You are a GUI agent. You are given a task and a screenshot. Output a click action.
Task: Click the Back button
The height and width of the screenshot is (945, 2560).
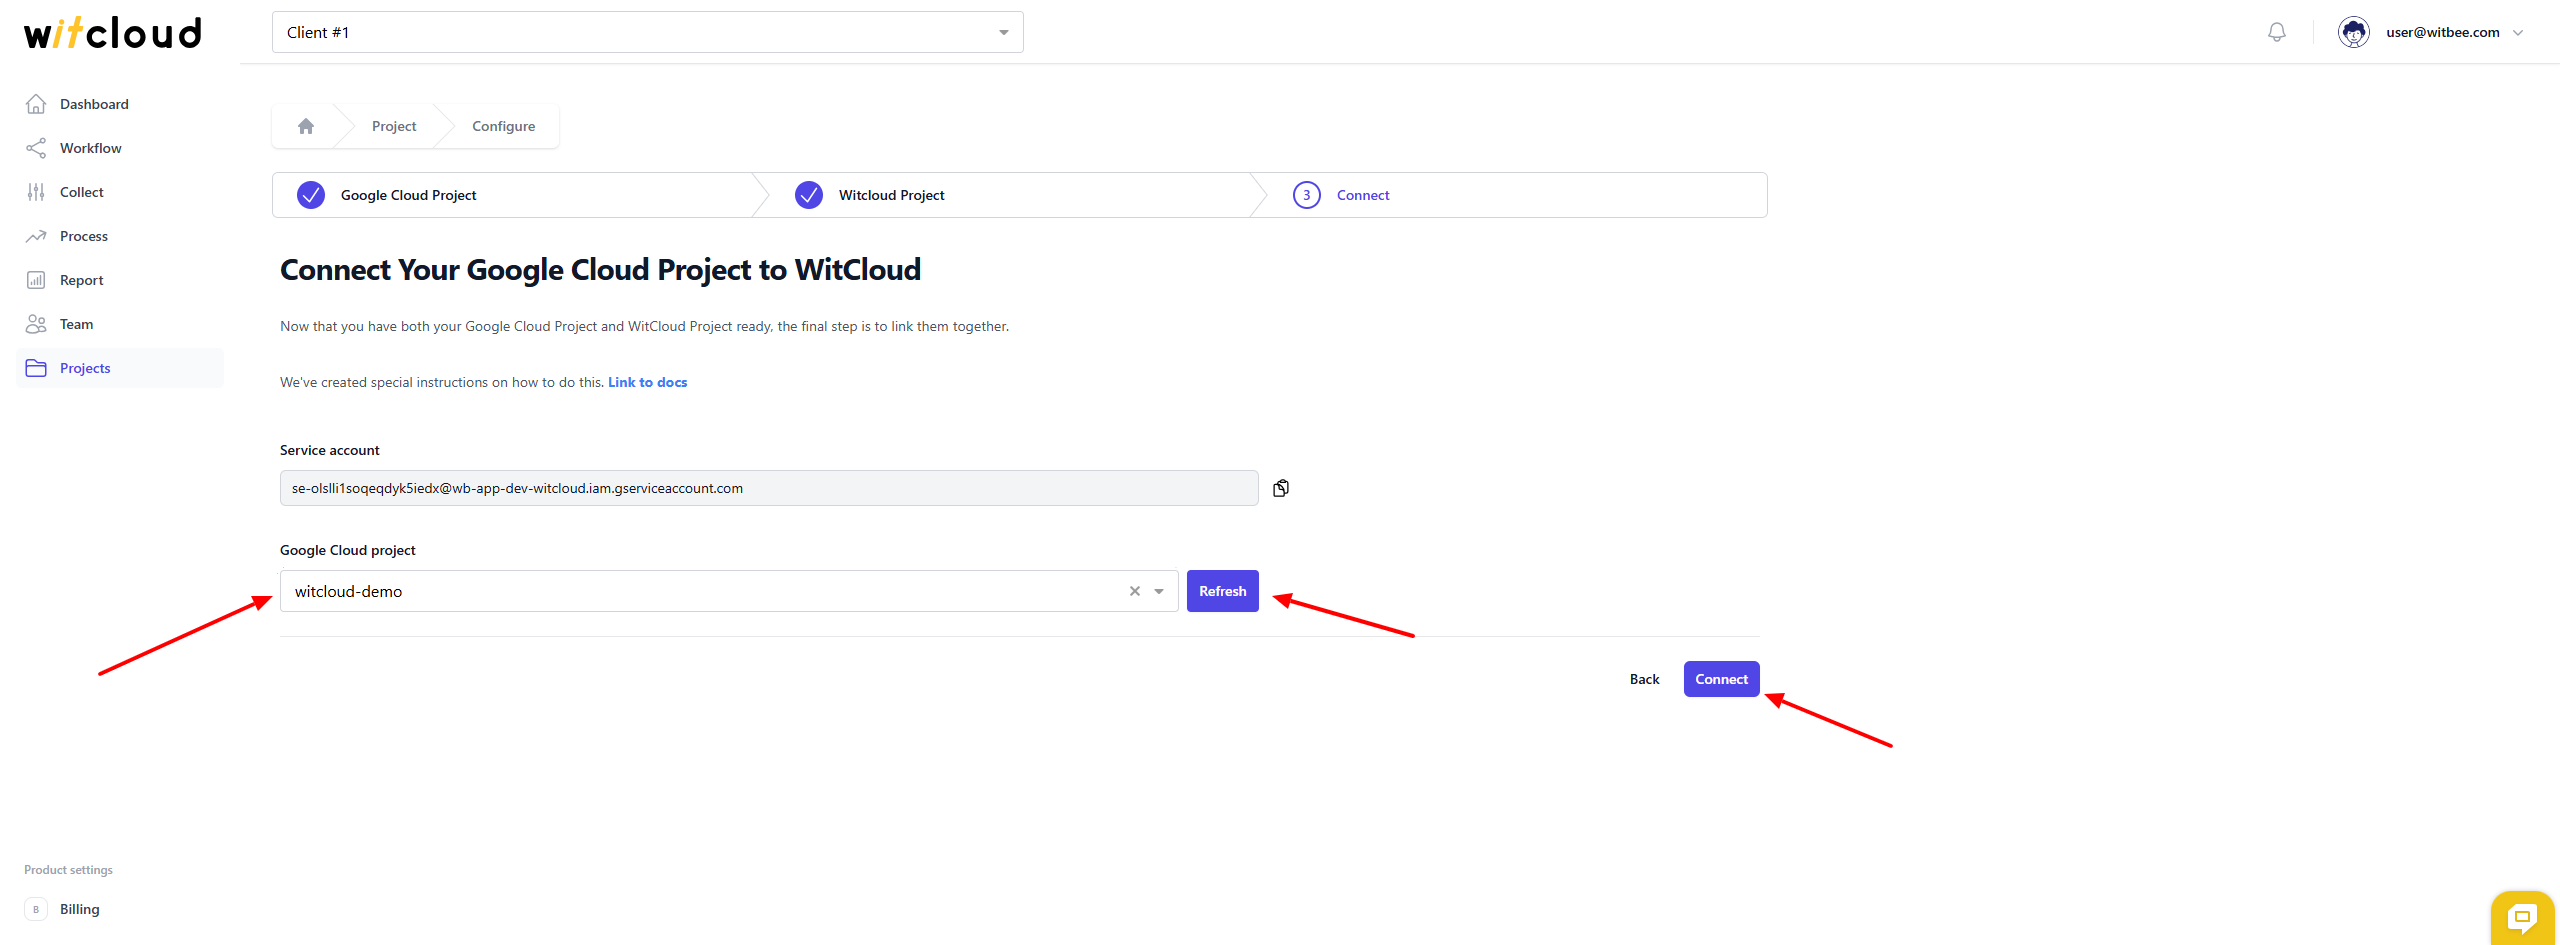click(1644, 679)
